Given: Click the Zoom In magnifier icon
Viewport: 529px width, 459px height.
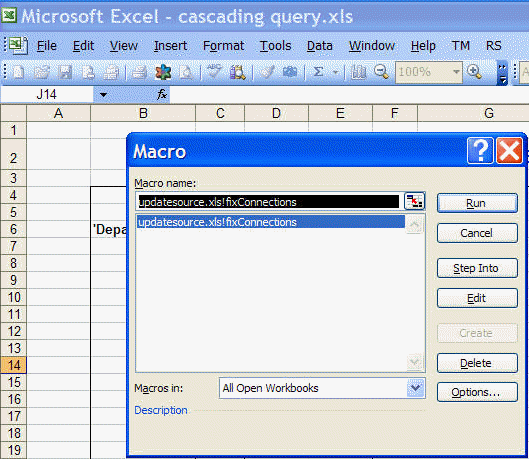Looking at the screenshot, I should [x=474, y=71].
